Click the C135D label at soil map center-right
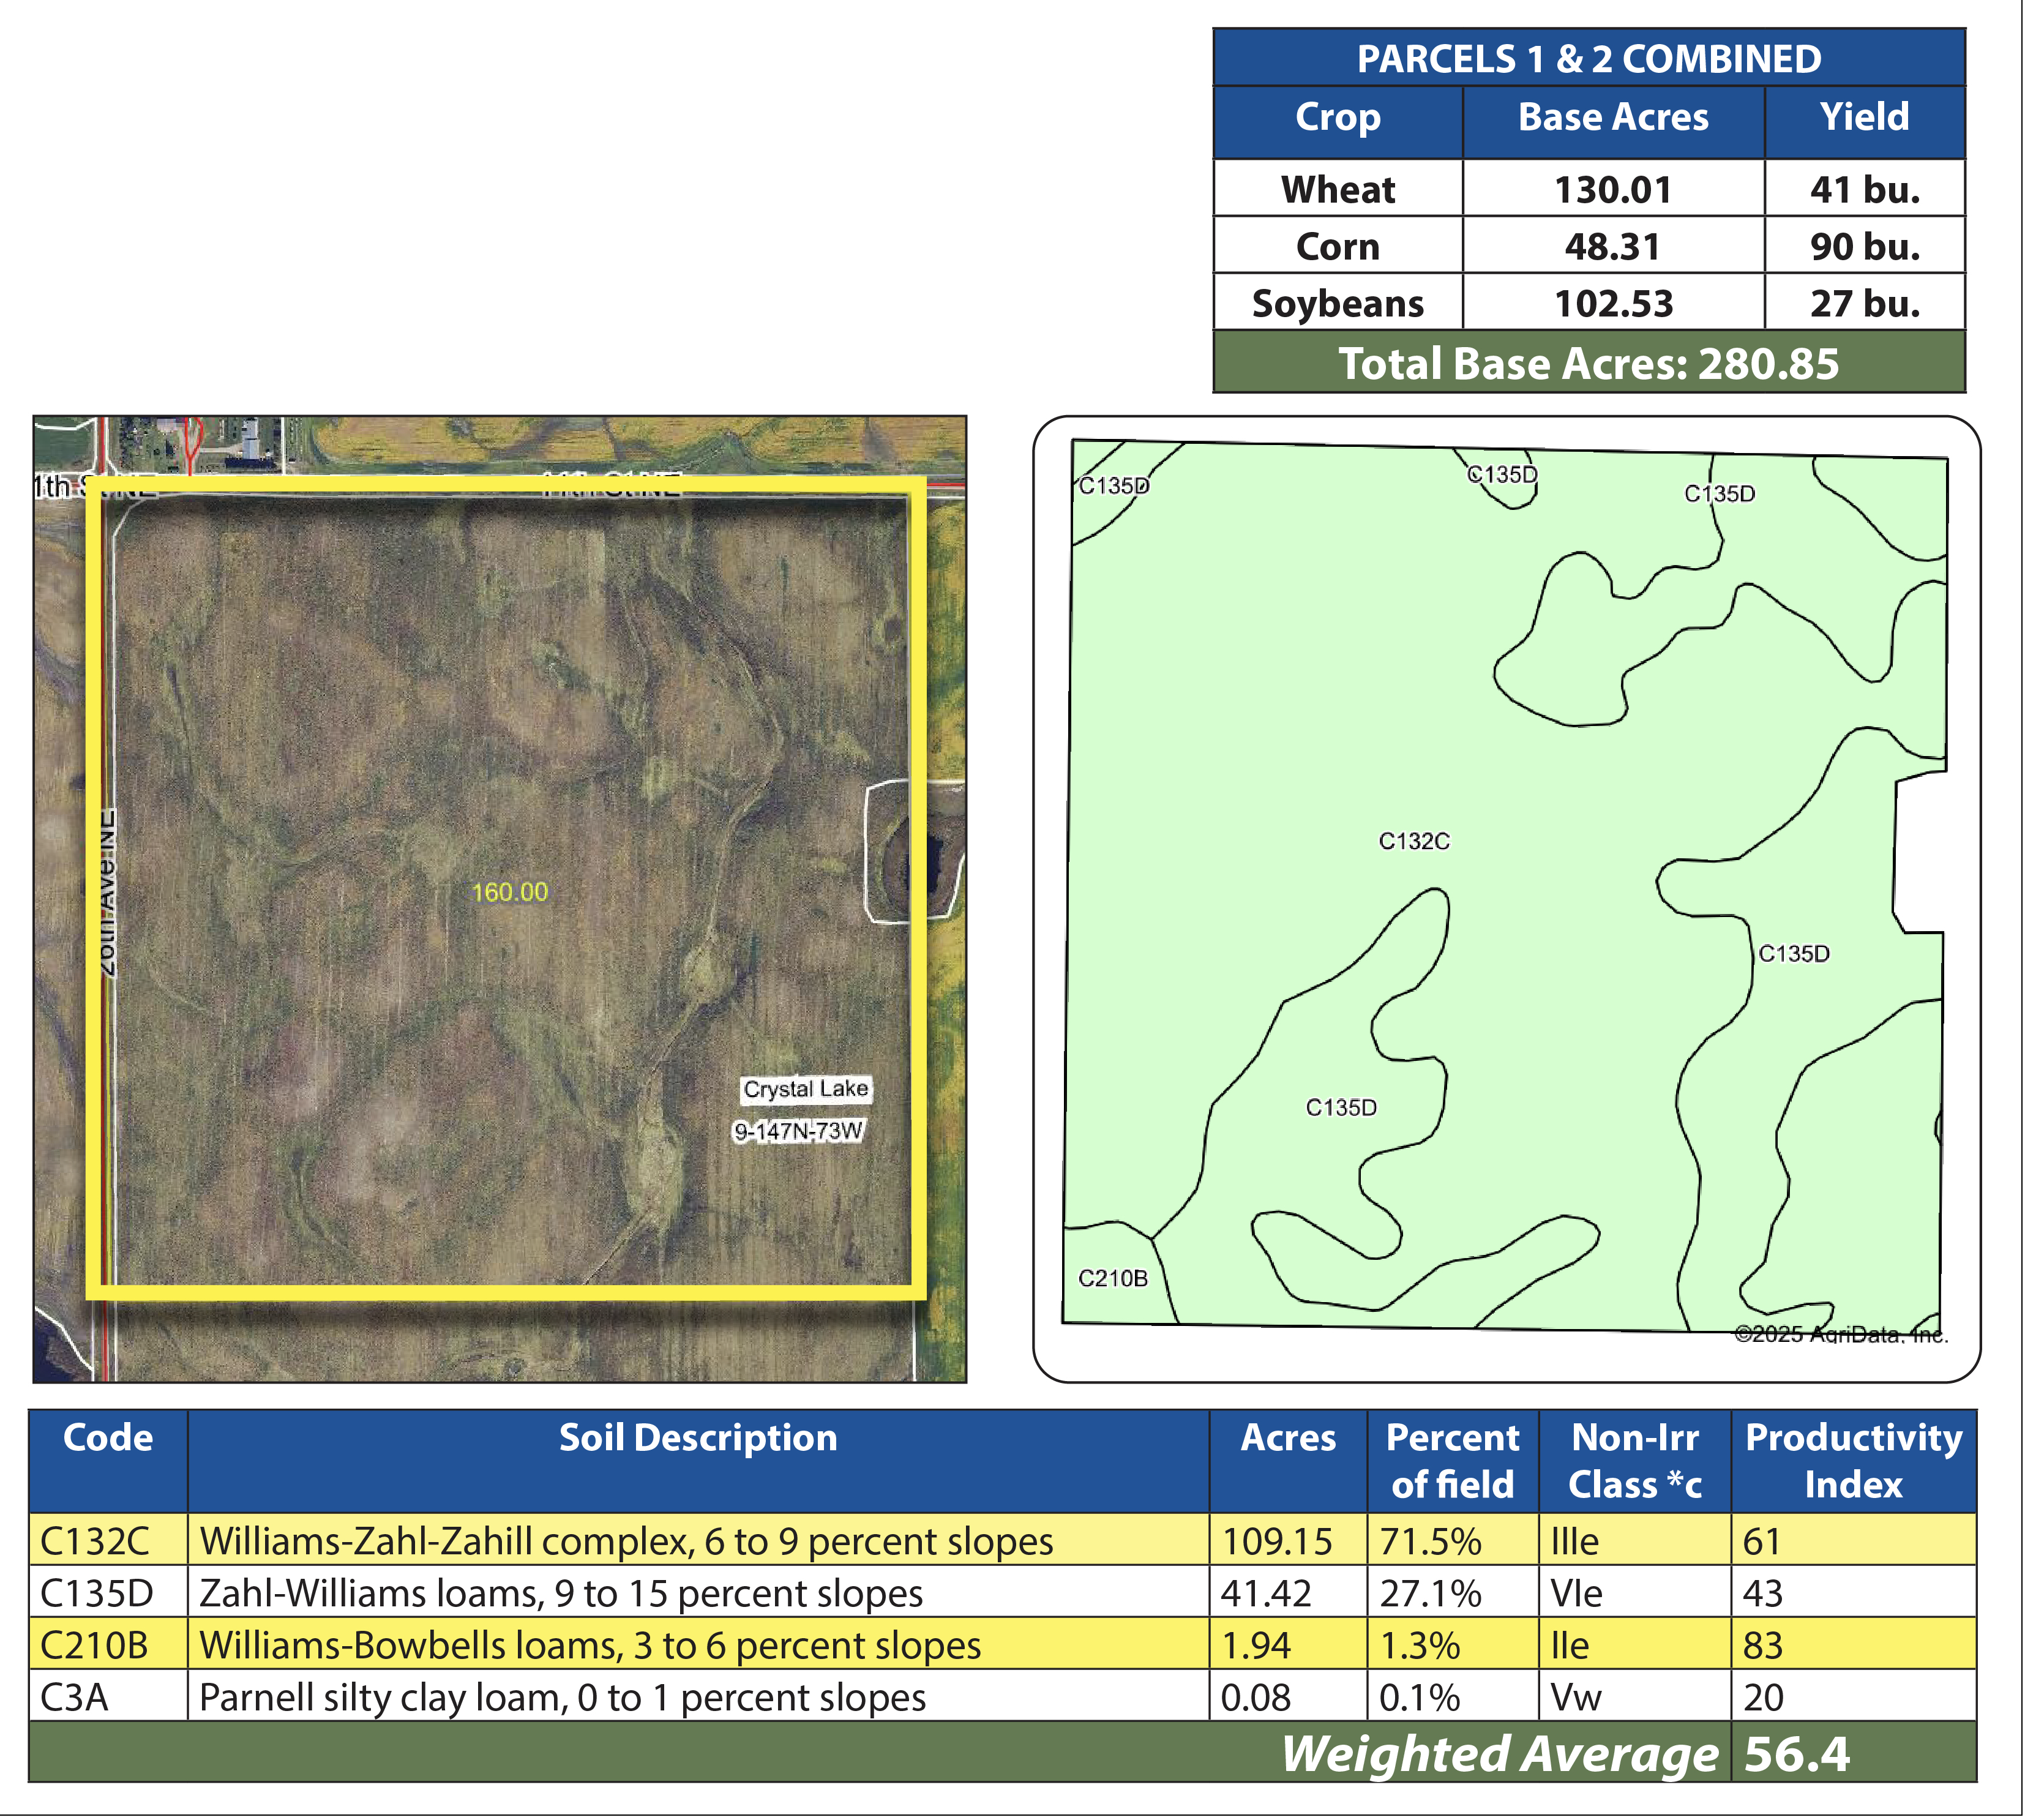This screenshot has height=1820, width=2025. click(1793, 954)
